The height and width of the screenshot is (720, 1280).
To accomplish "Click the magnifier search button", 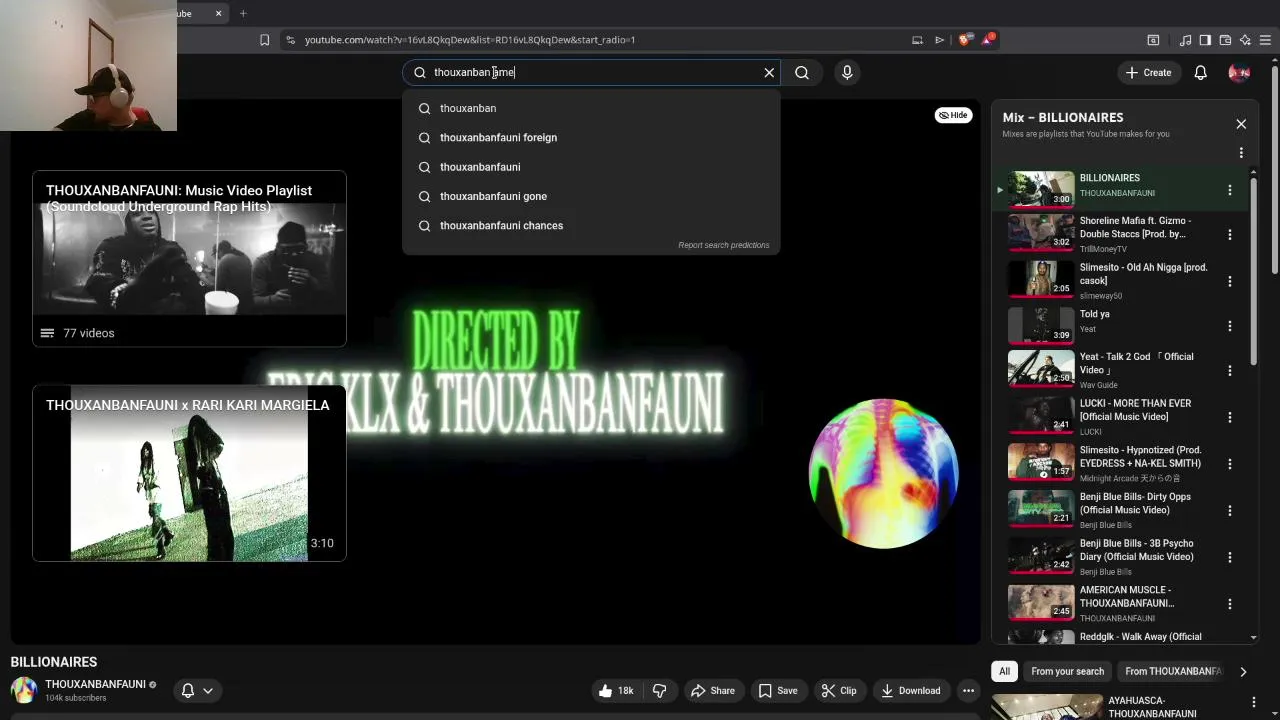I will [802, 72].
